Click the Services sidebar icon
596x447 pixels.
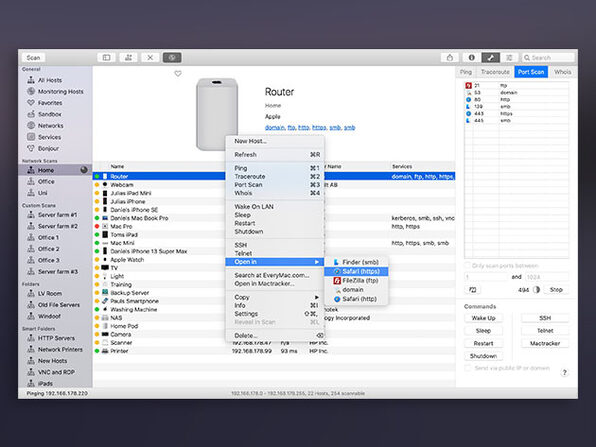click(x=31, y=137)
